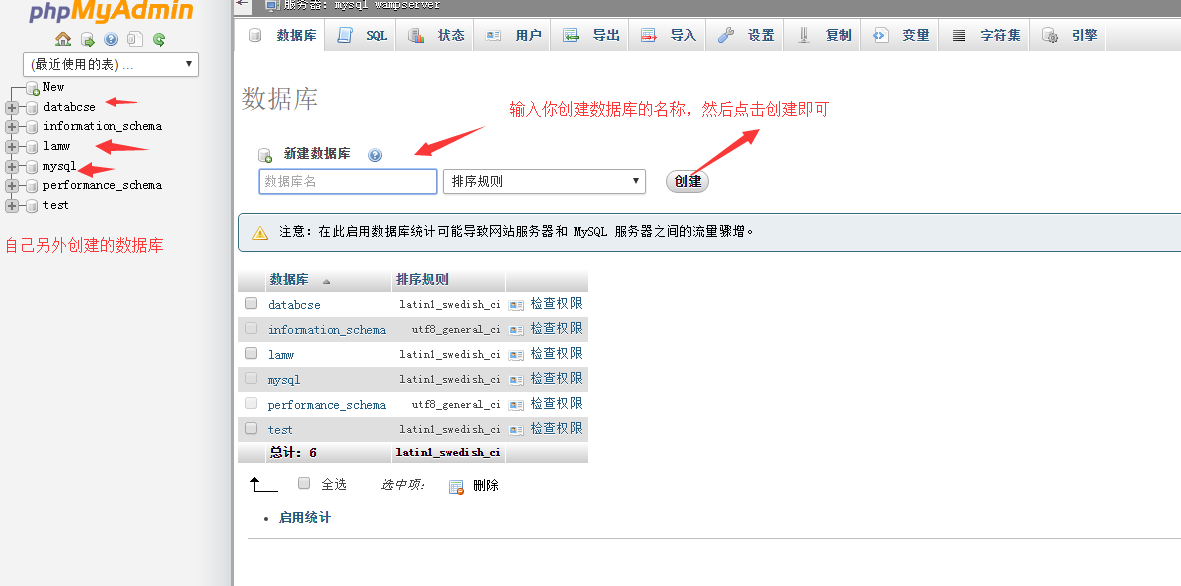
Task: Open the 复制 replication tab
Action: coord(822,35)
